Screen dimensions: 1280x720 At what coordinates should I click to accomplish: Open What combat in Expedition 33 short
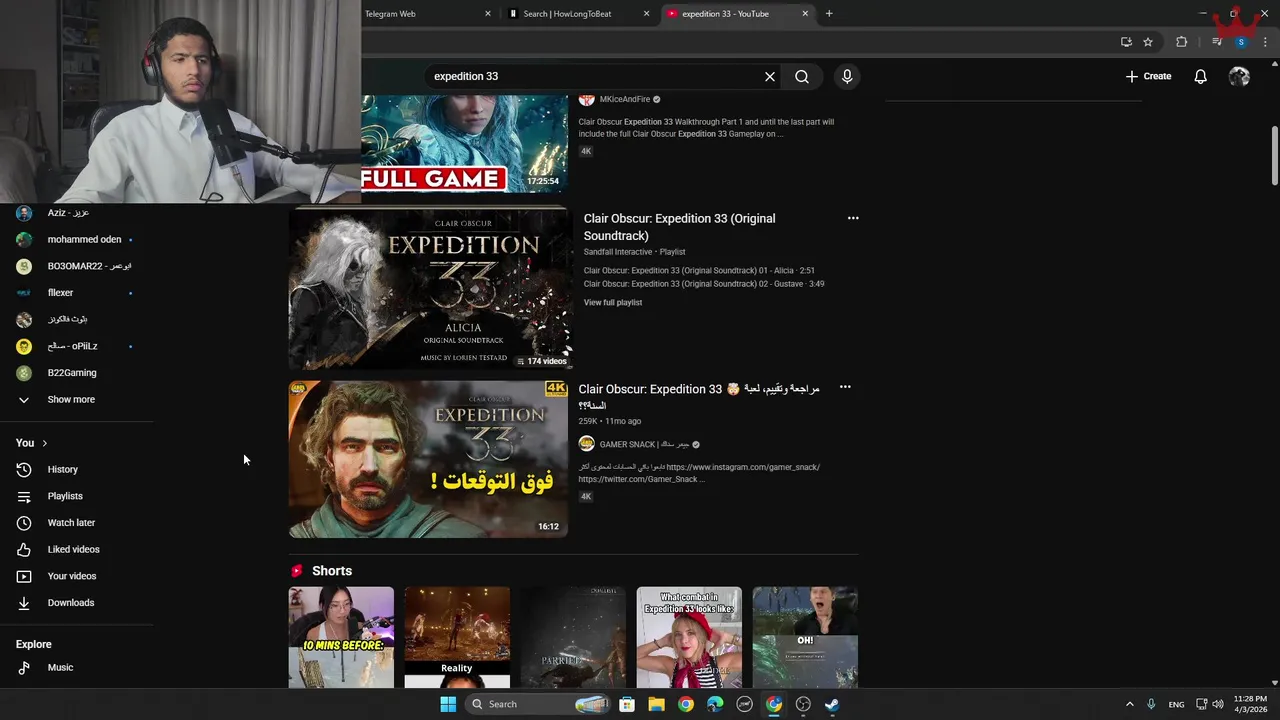(x=689, y=637)
